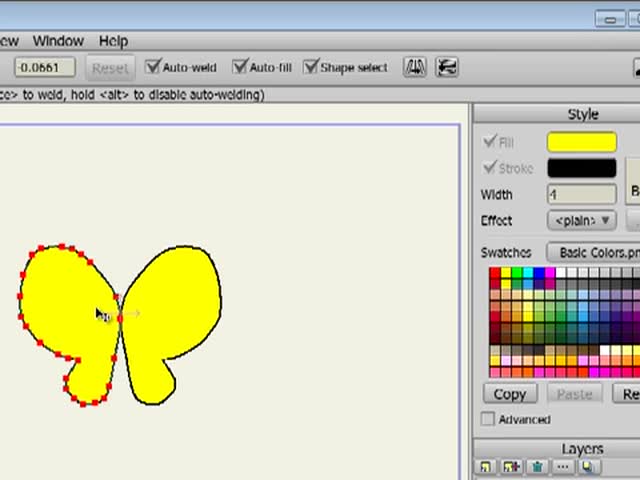The width and height of the screenshot is (640, 480).
Task: Click the yellow Fill color swatch
Action: coord(582,142)
